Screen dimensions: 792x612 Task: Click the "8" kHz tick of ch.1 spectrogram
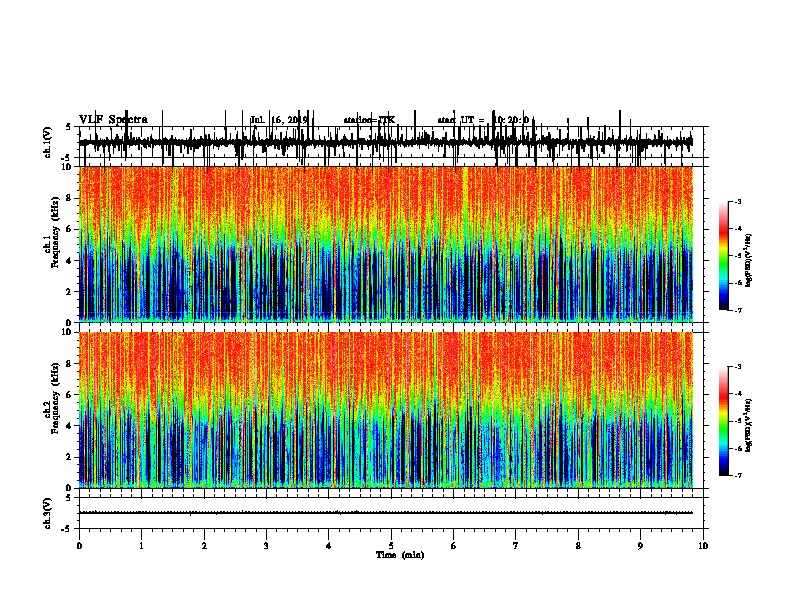coord(70,198)
